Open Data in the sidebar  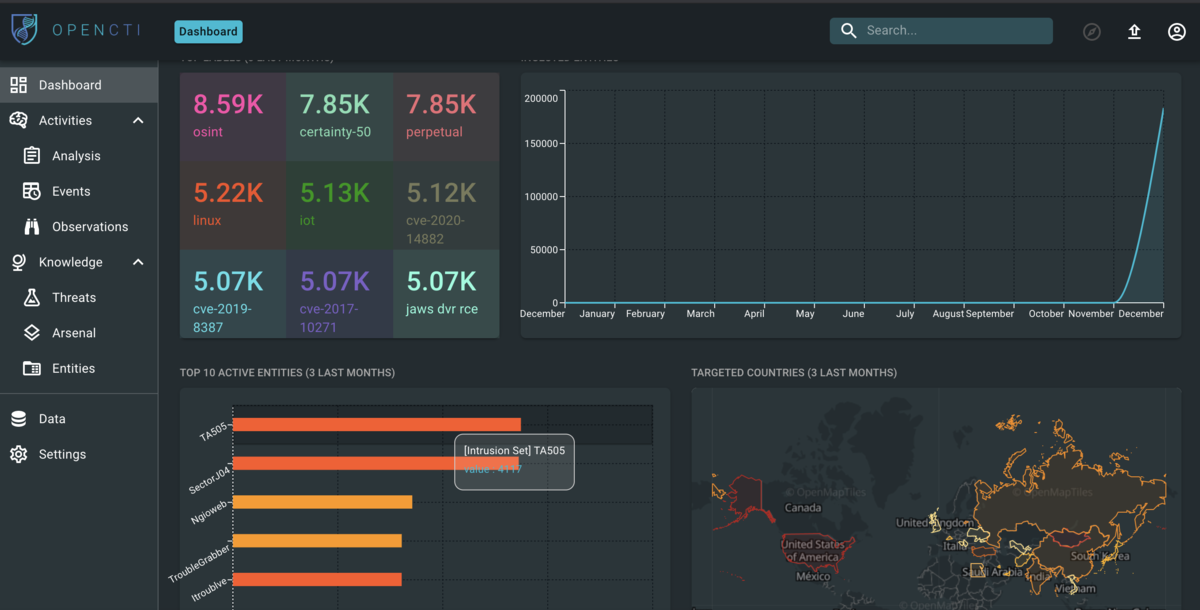(x=79, y=419)
